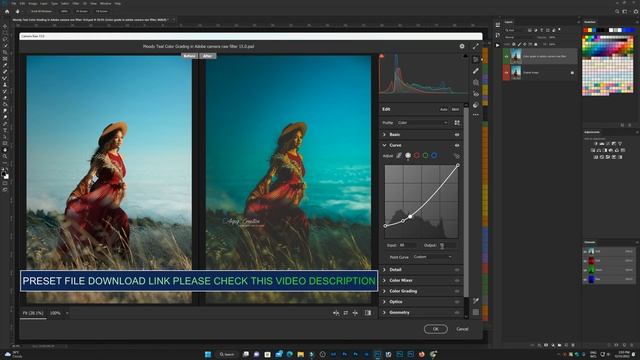This screenshot has width=640, height=360.
Task: Swap before and after settings icon
Action: click(x=345, y=313)
